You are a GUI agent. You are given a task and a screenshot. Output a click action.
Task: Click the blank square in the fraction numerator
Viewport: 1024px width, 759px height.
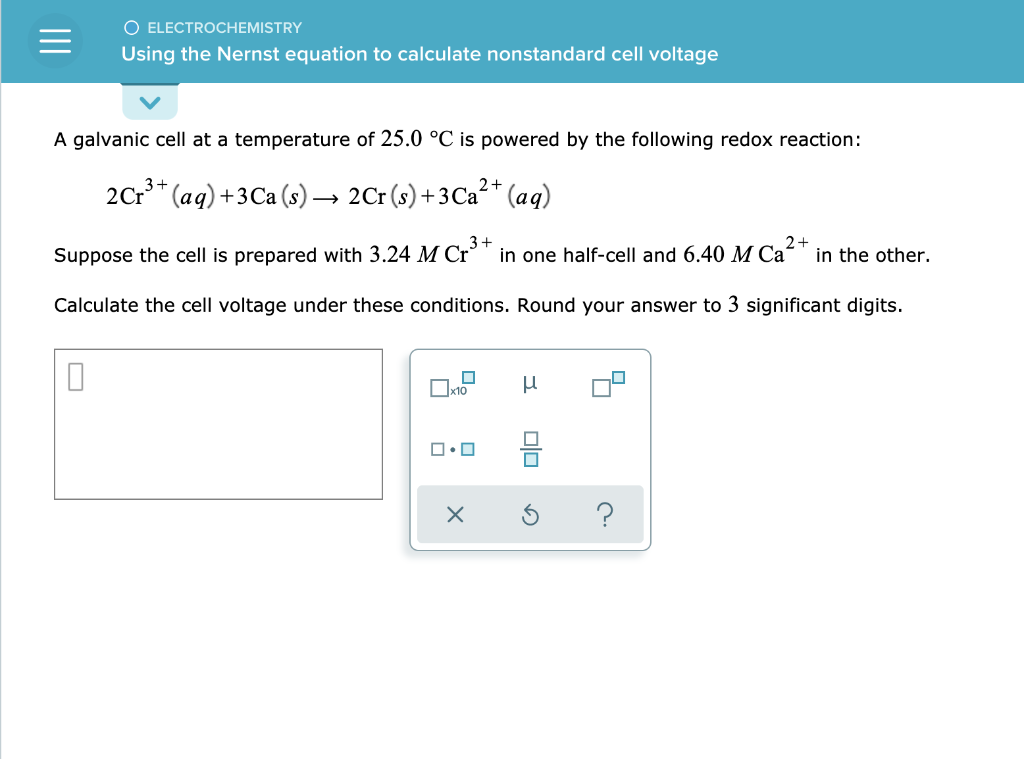click(x=532, y=438)
